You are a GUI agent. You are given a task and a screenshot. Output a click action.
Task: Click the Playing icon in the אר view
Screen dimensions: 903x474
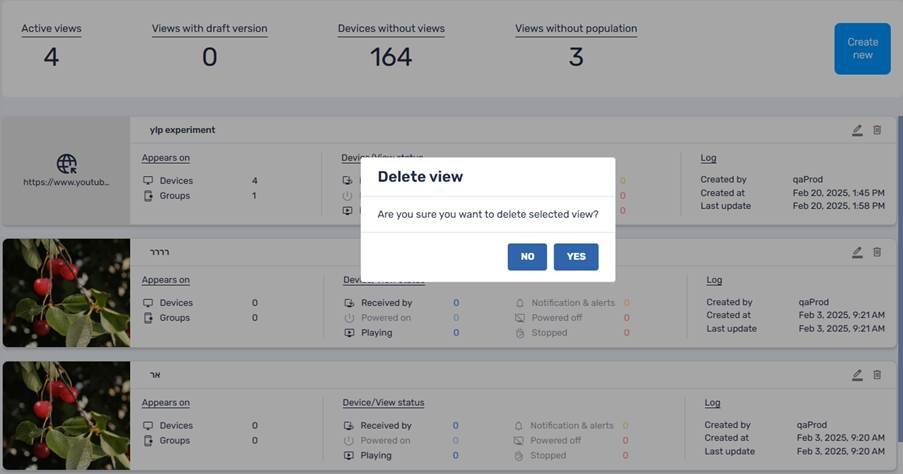[x=349, y=456]
